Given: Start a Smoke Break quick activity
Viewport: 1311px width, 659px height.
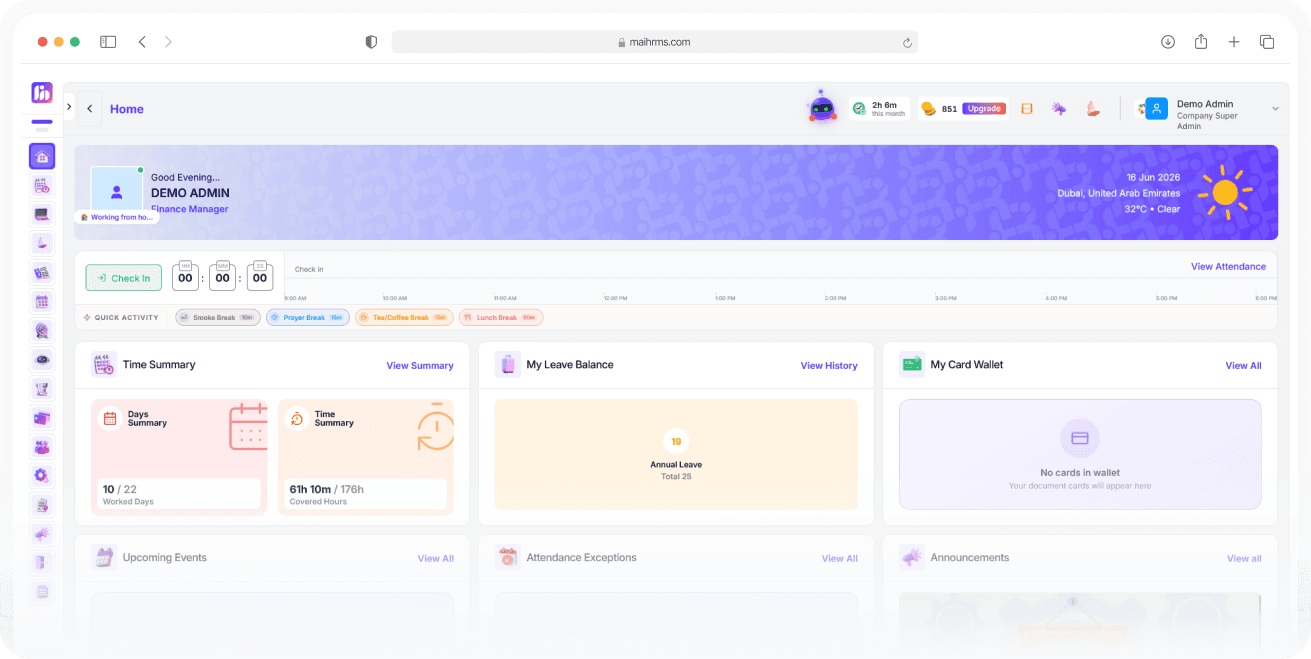Looking at the screenshot, I should tap(218, 317).
